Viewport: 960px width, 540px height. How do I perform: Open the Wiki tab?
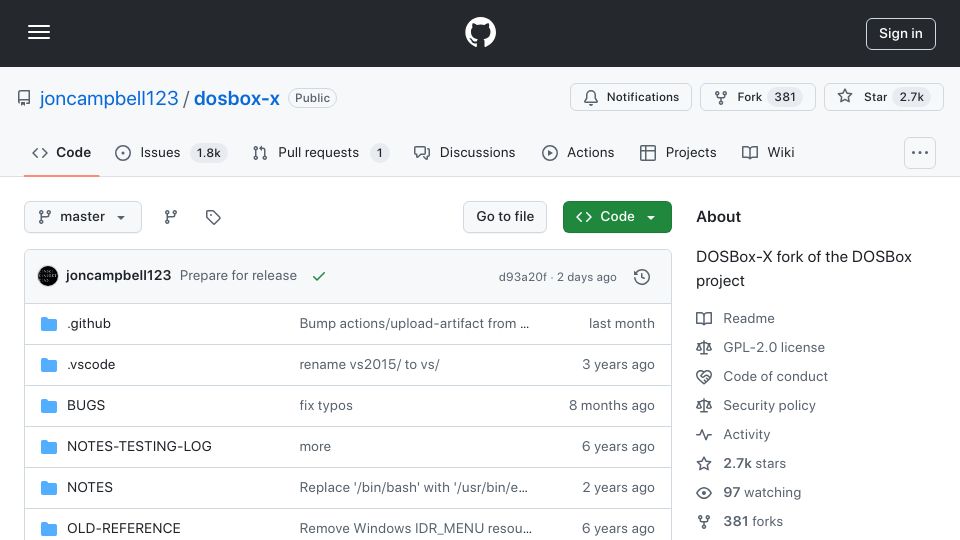point(768,152)
